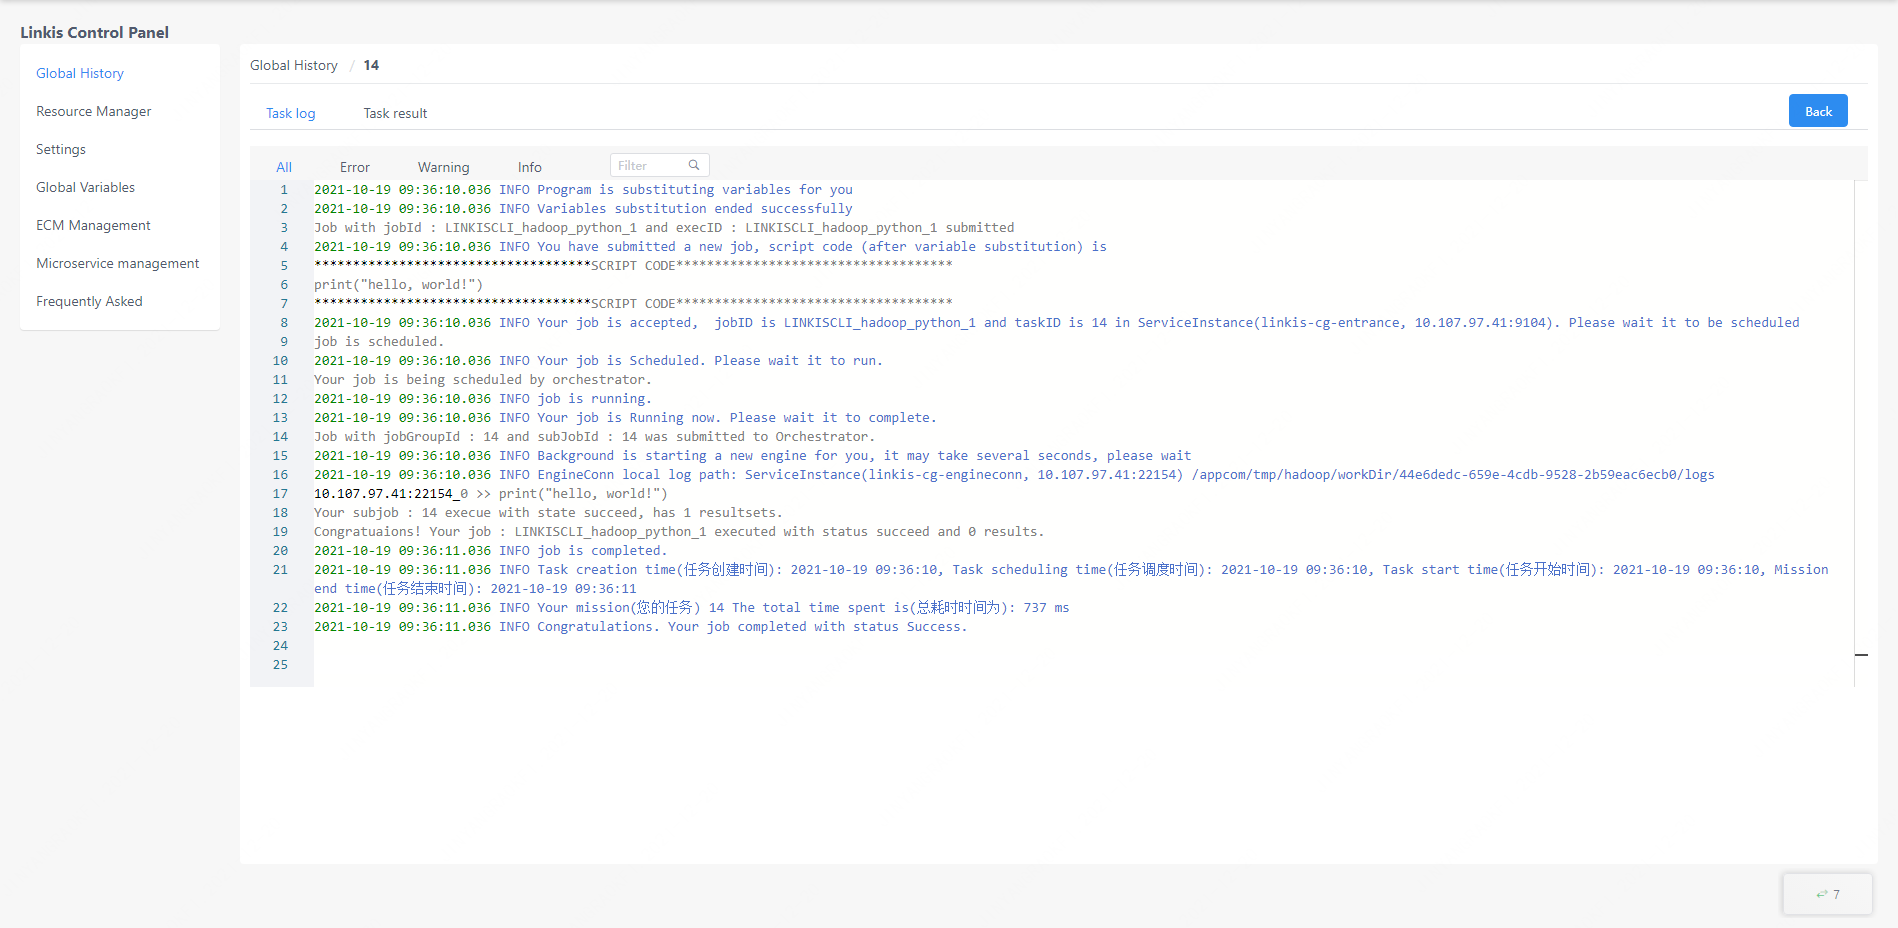
Task: Open the Global Variables page
Action: pyautogui.click(x=85, y=187)
